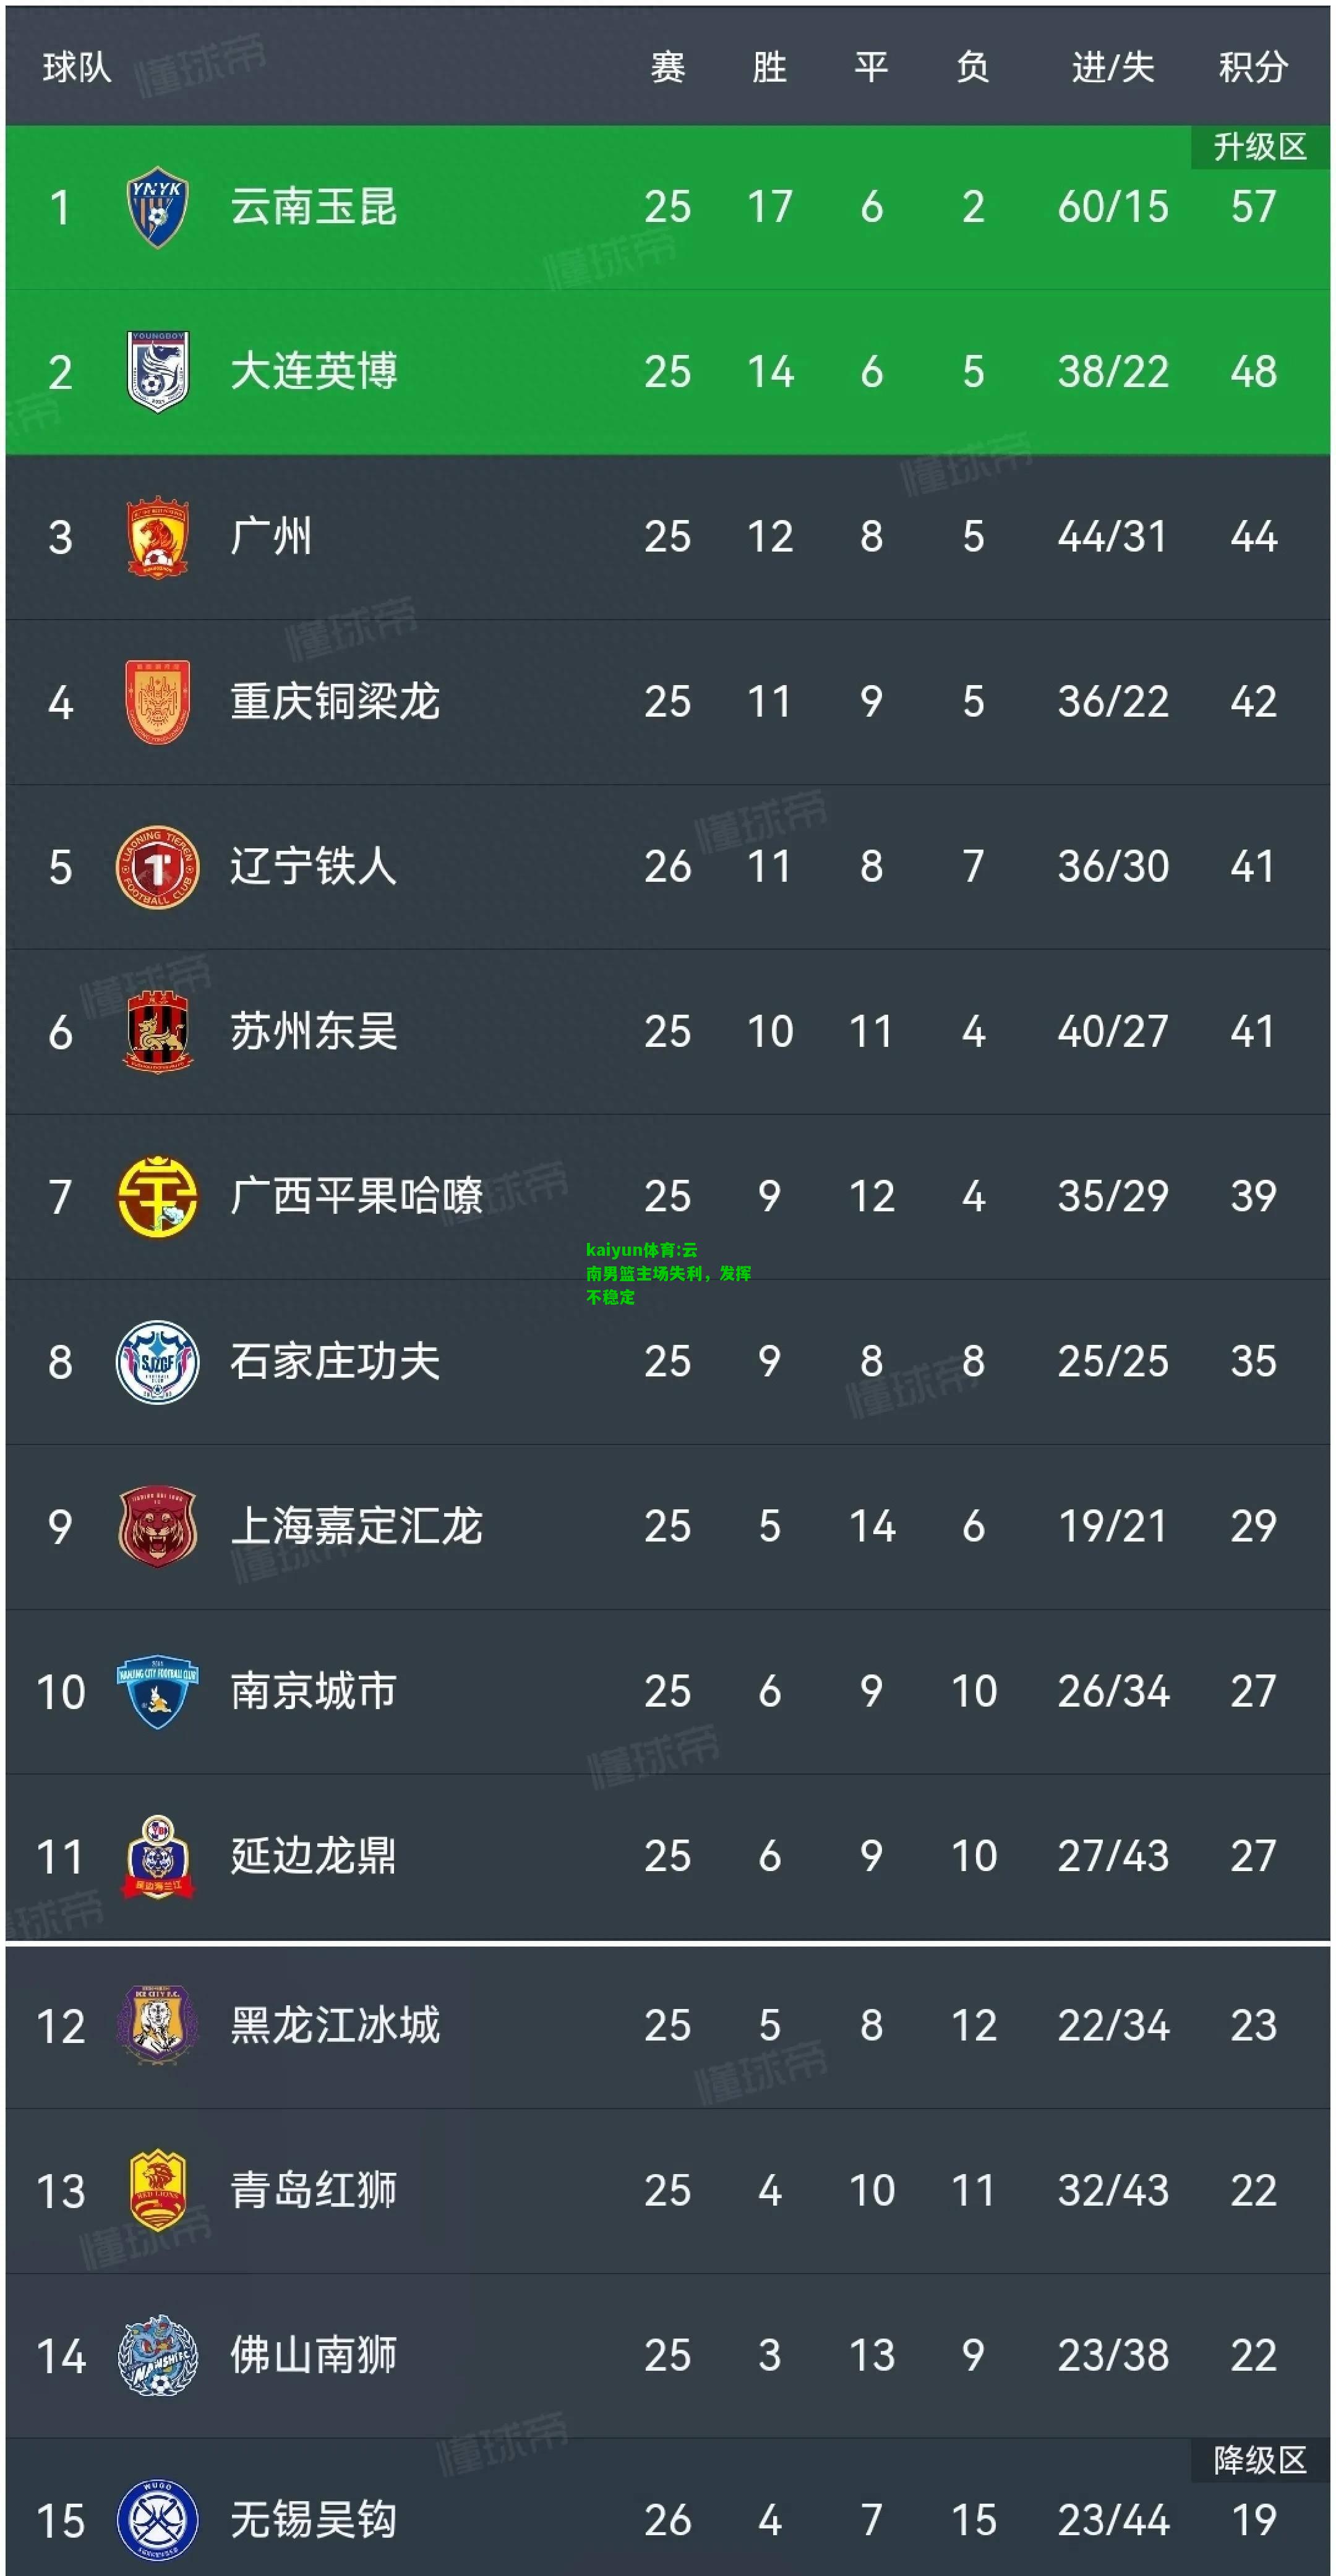1336x2576 pixels.
Task: Open the 黑龙江冰城 team name
Action: point(335,2025)
